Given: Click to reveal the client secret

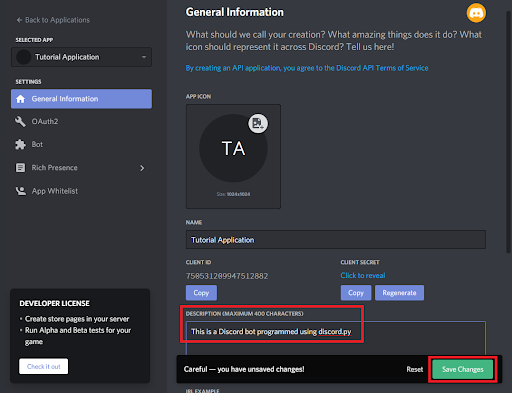Looking at the screenshot, I should tap(363, 275).
